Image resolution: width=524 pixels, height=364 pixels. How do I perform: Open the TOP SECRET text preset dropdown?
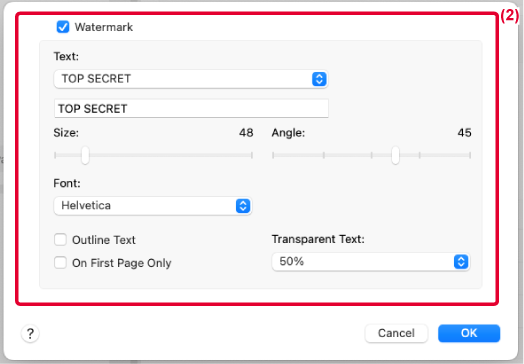(x=191, y=79)
